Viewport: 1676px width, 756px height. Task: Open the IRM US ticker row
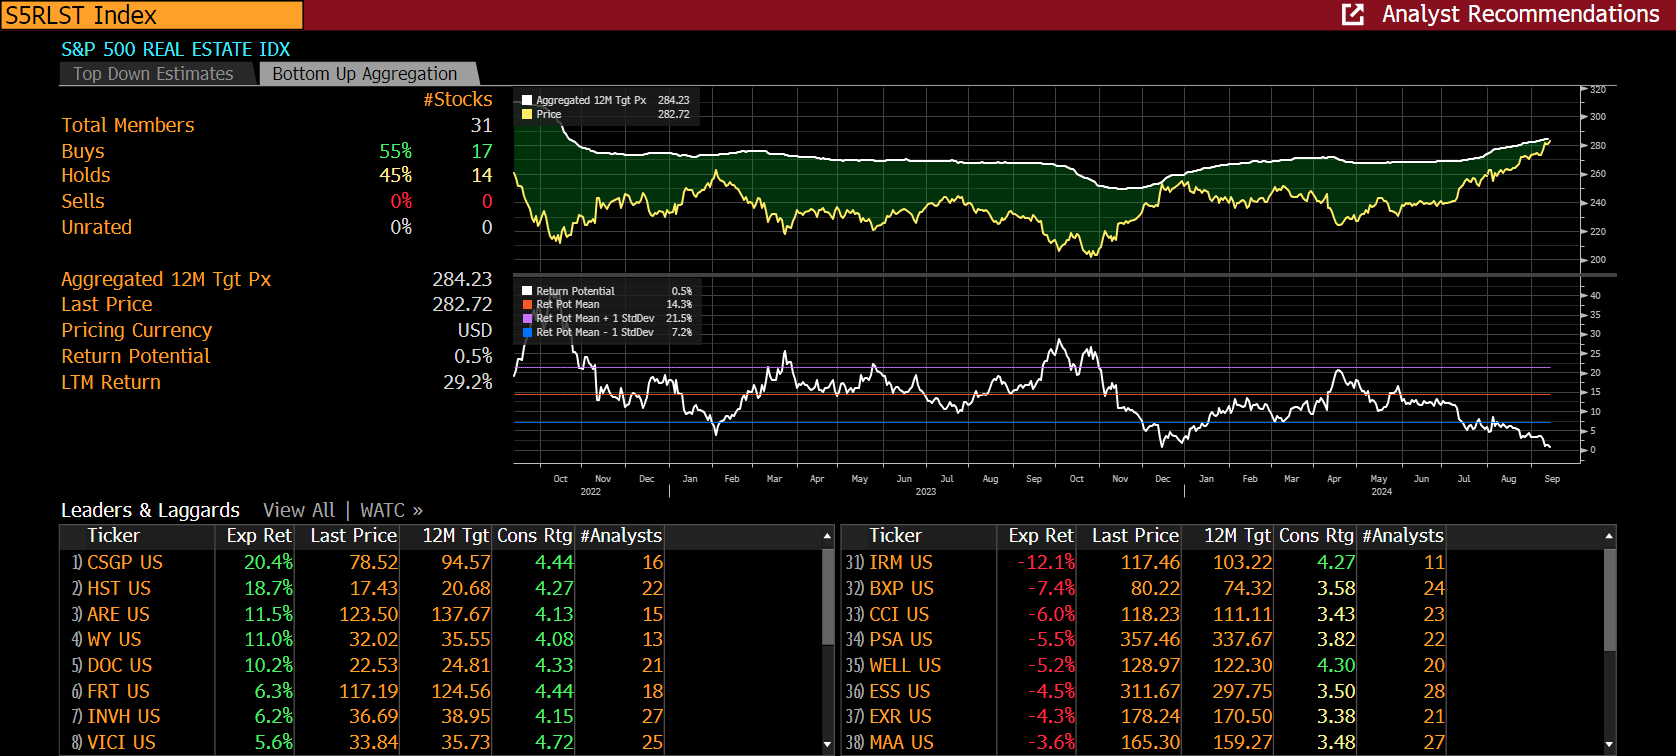900,563
